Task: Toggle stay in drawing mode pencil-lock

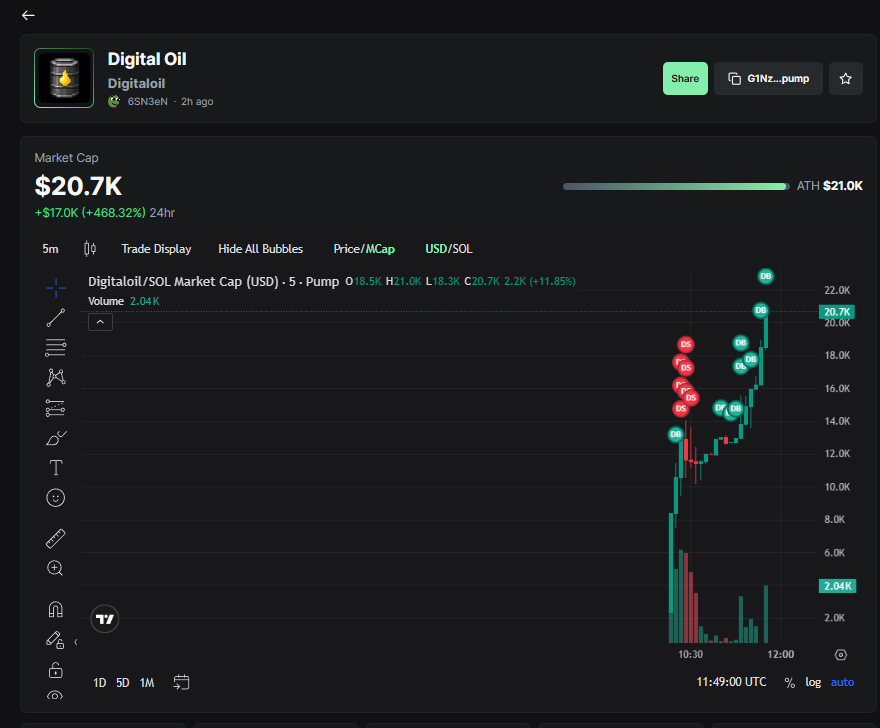Action: (55, 640)
